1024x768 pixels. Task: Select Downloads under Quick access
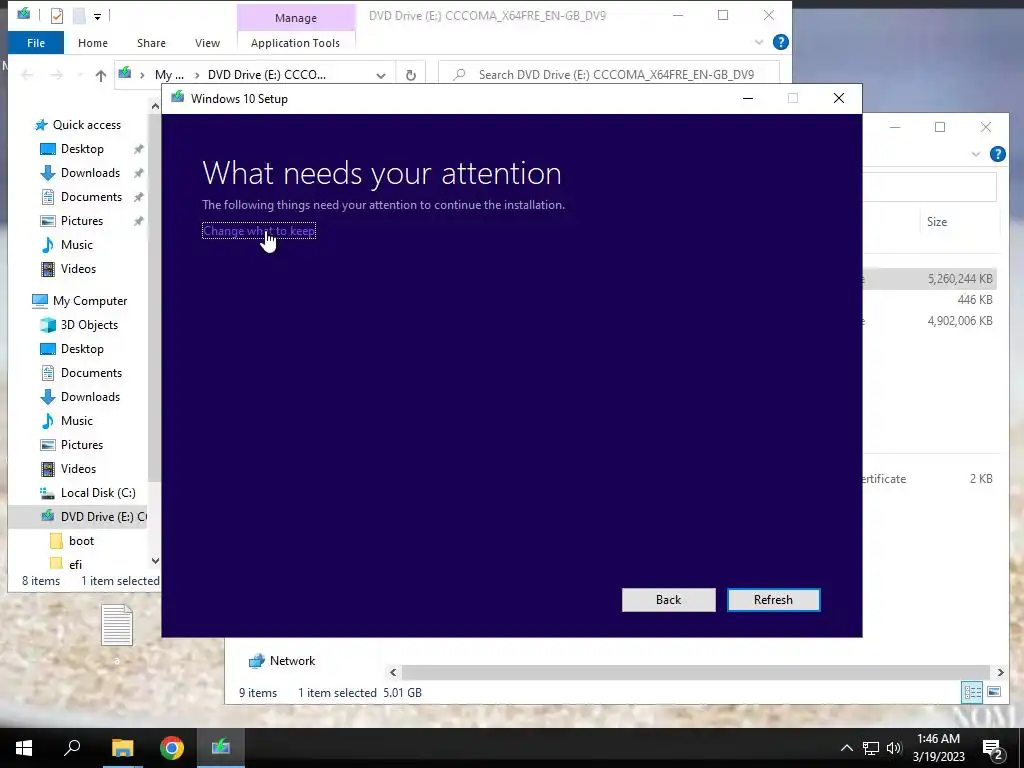[90, 173]
